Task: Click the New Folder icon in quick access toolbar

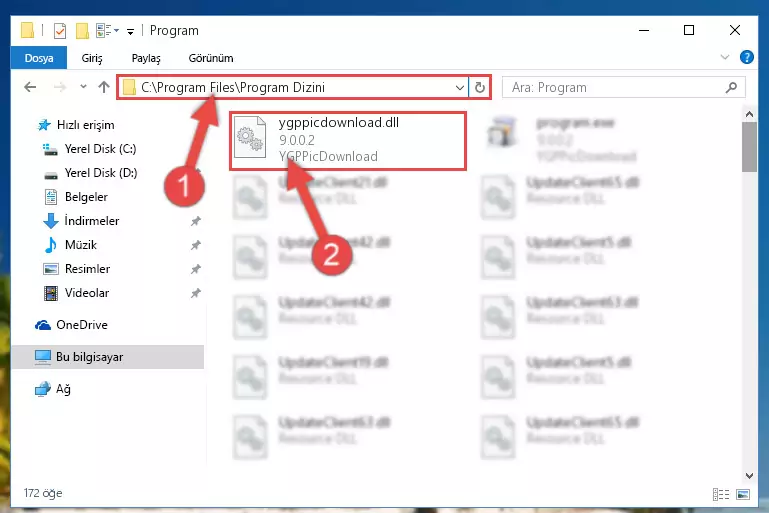Action: coord(82,31)
